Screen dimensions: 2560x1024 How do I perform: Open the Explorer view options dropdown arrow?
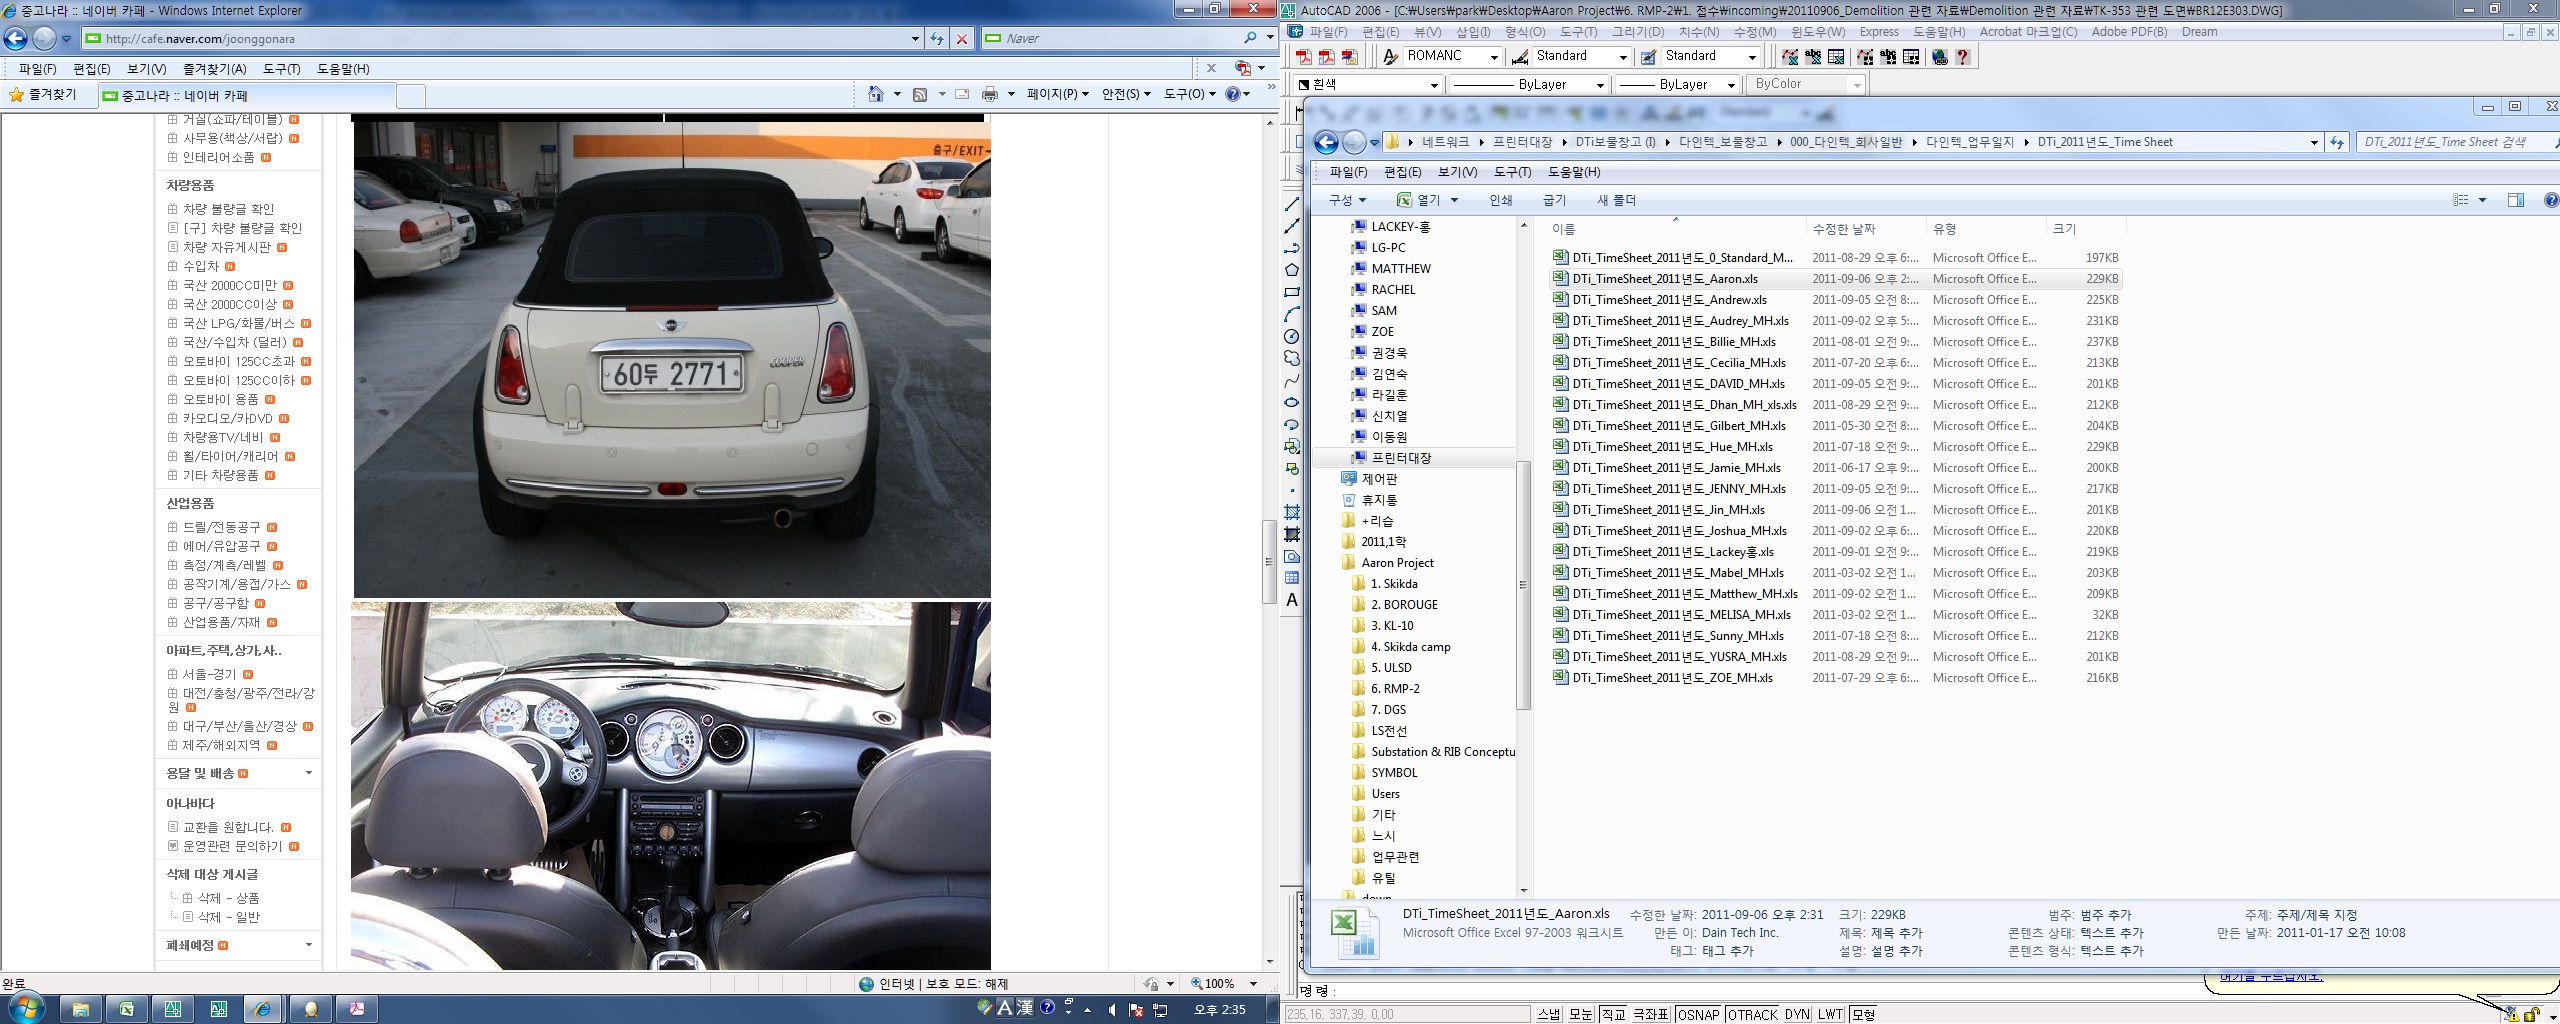(x=2482, y=200)
